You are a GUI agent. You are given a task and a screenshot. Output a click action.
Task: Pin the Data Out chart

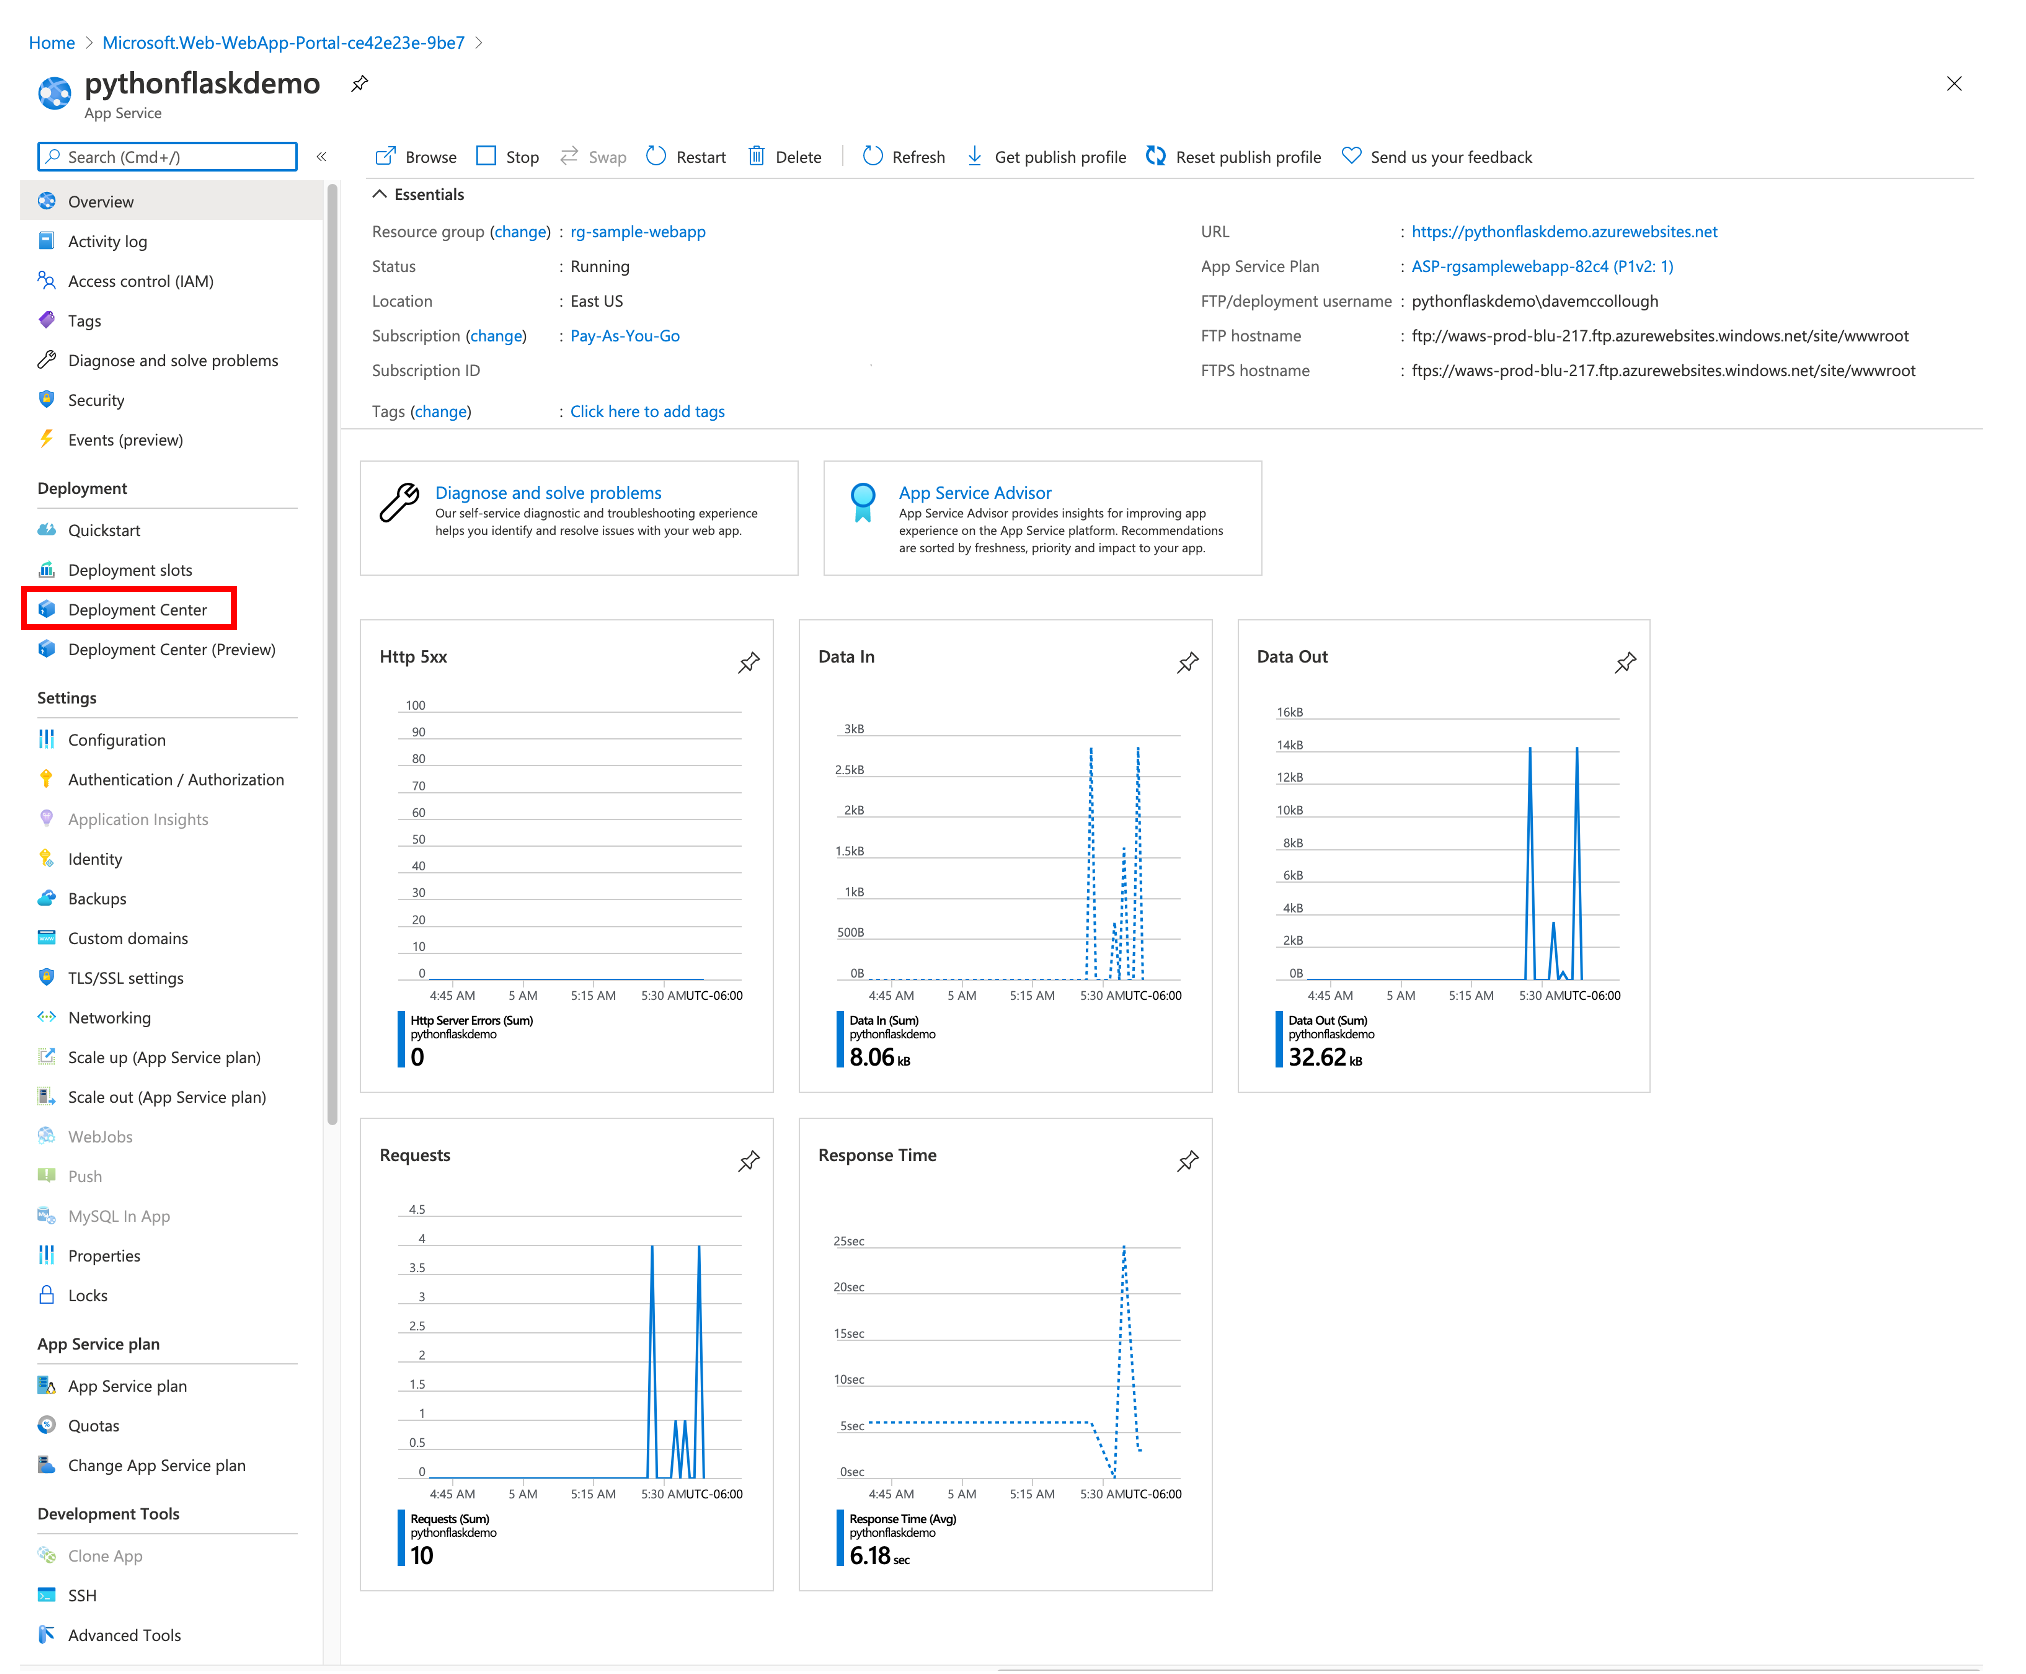1625,662
